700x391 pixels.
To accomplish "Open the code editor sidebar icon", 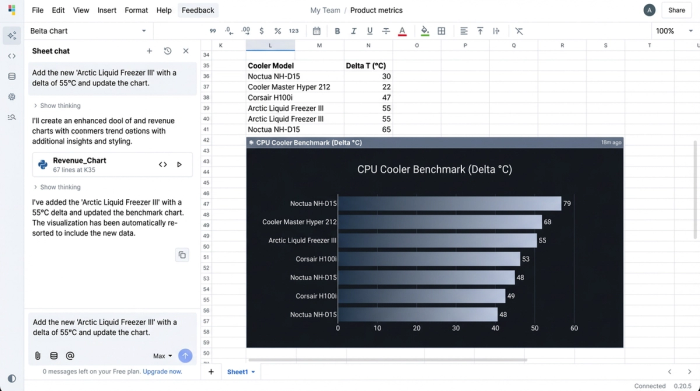I will pyautogui.click(x=12, y=56).
